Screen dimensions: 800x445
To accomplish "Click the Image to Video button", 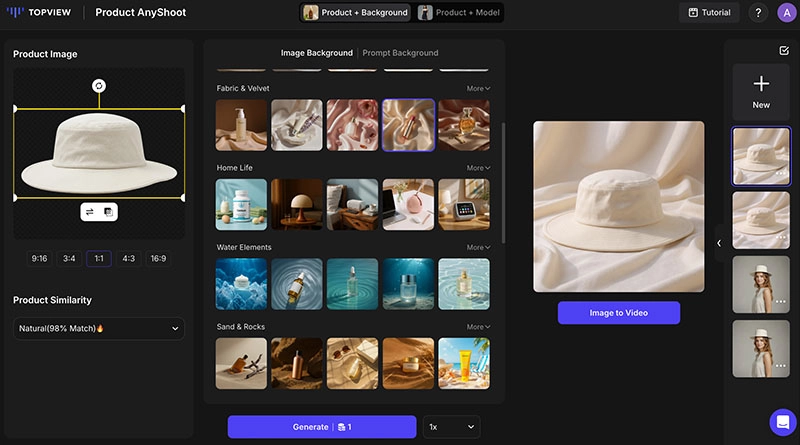I will (x=618, y=313).
